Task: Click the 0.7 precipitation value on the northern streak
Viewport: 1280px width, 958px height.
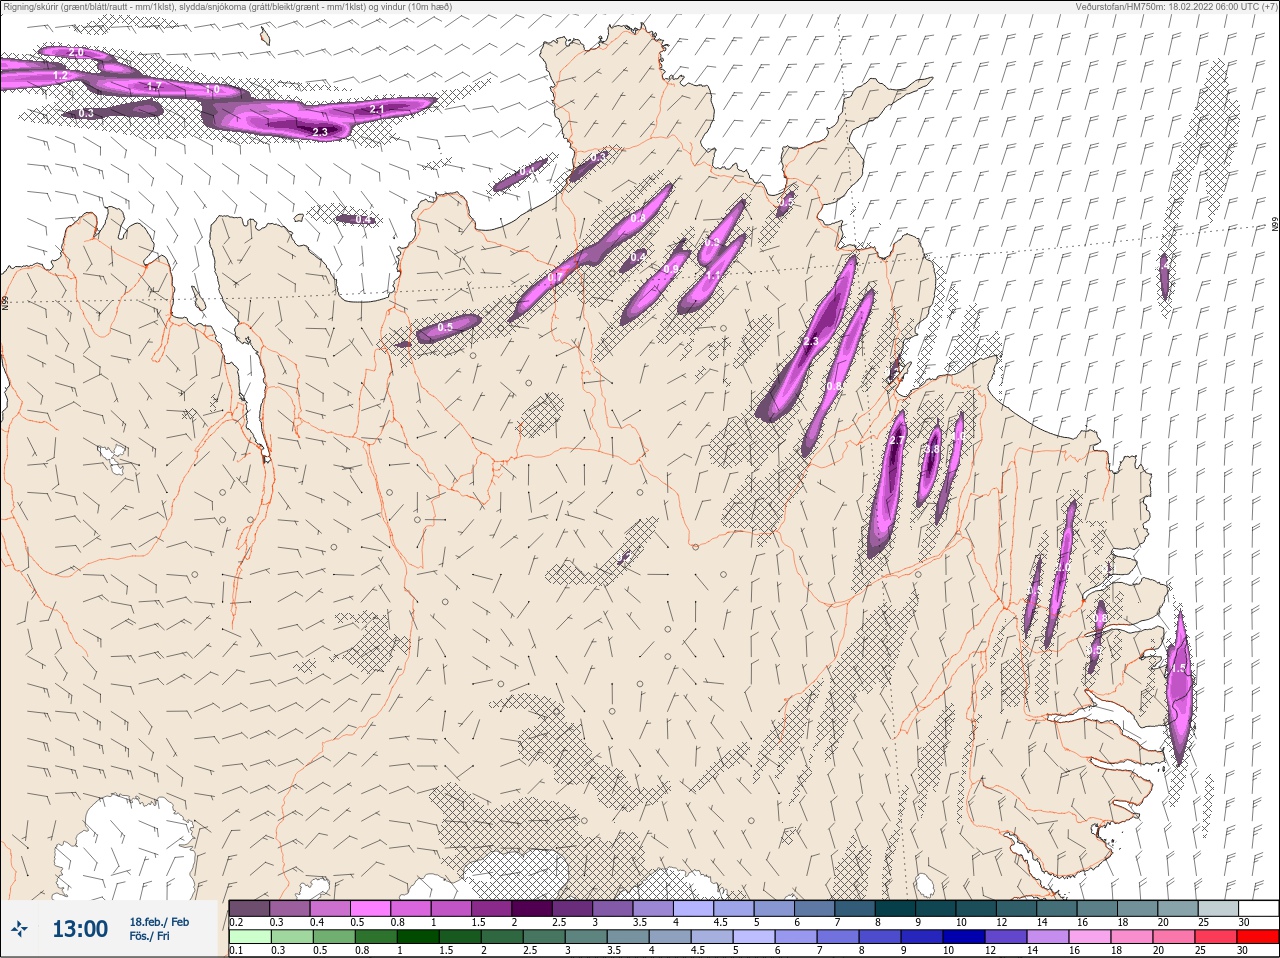Action: 556,277
